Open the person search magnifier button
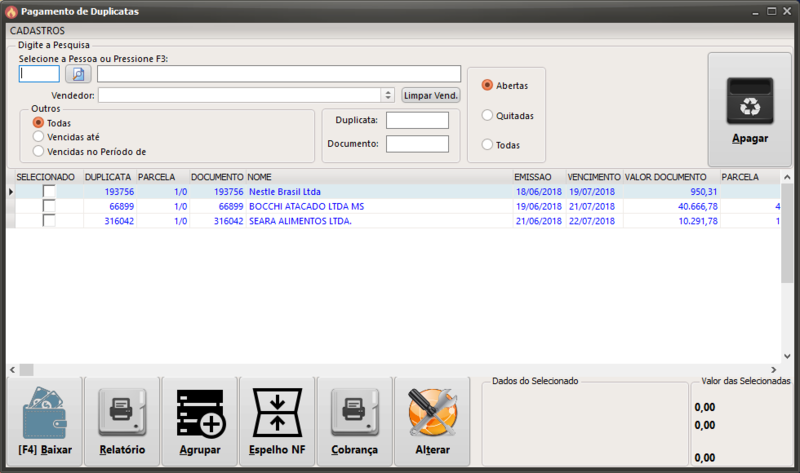Image resolution: width=800 pixels, height=473 pixels. [78, 74]
